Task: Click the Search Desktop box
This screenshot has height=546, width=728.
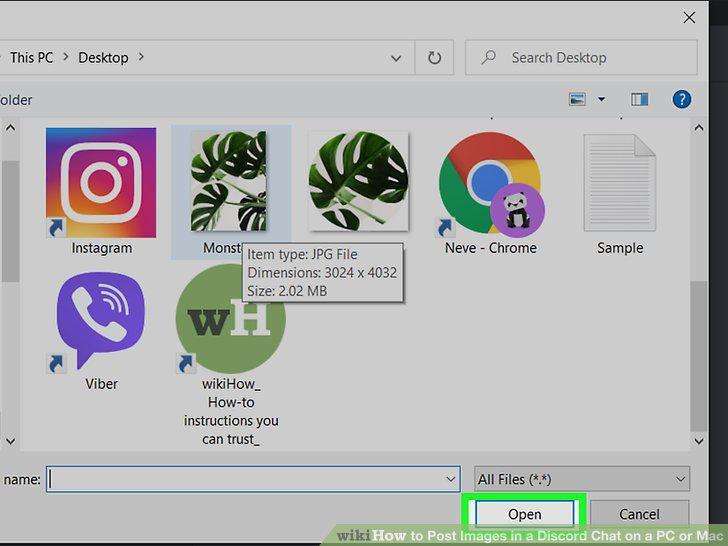Action: pos(581,58)
